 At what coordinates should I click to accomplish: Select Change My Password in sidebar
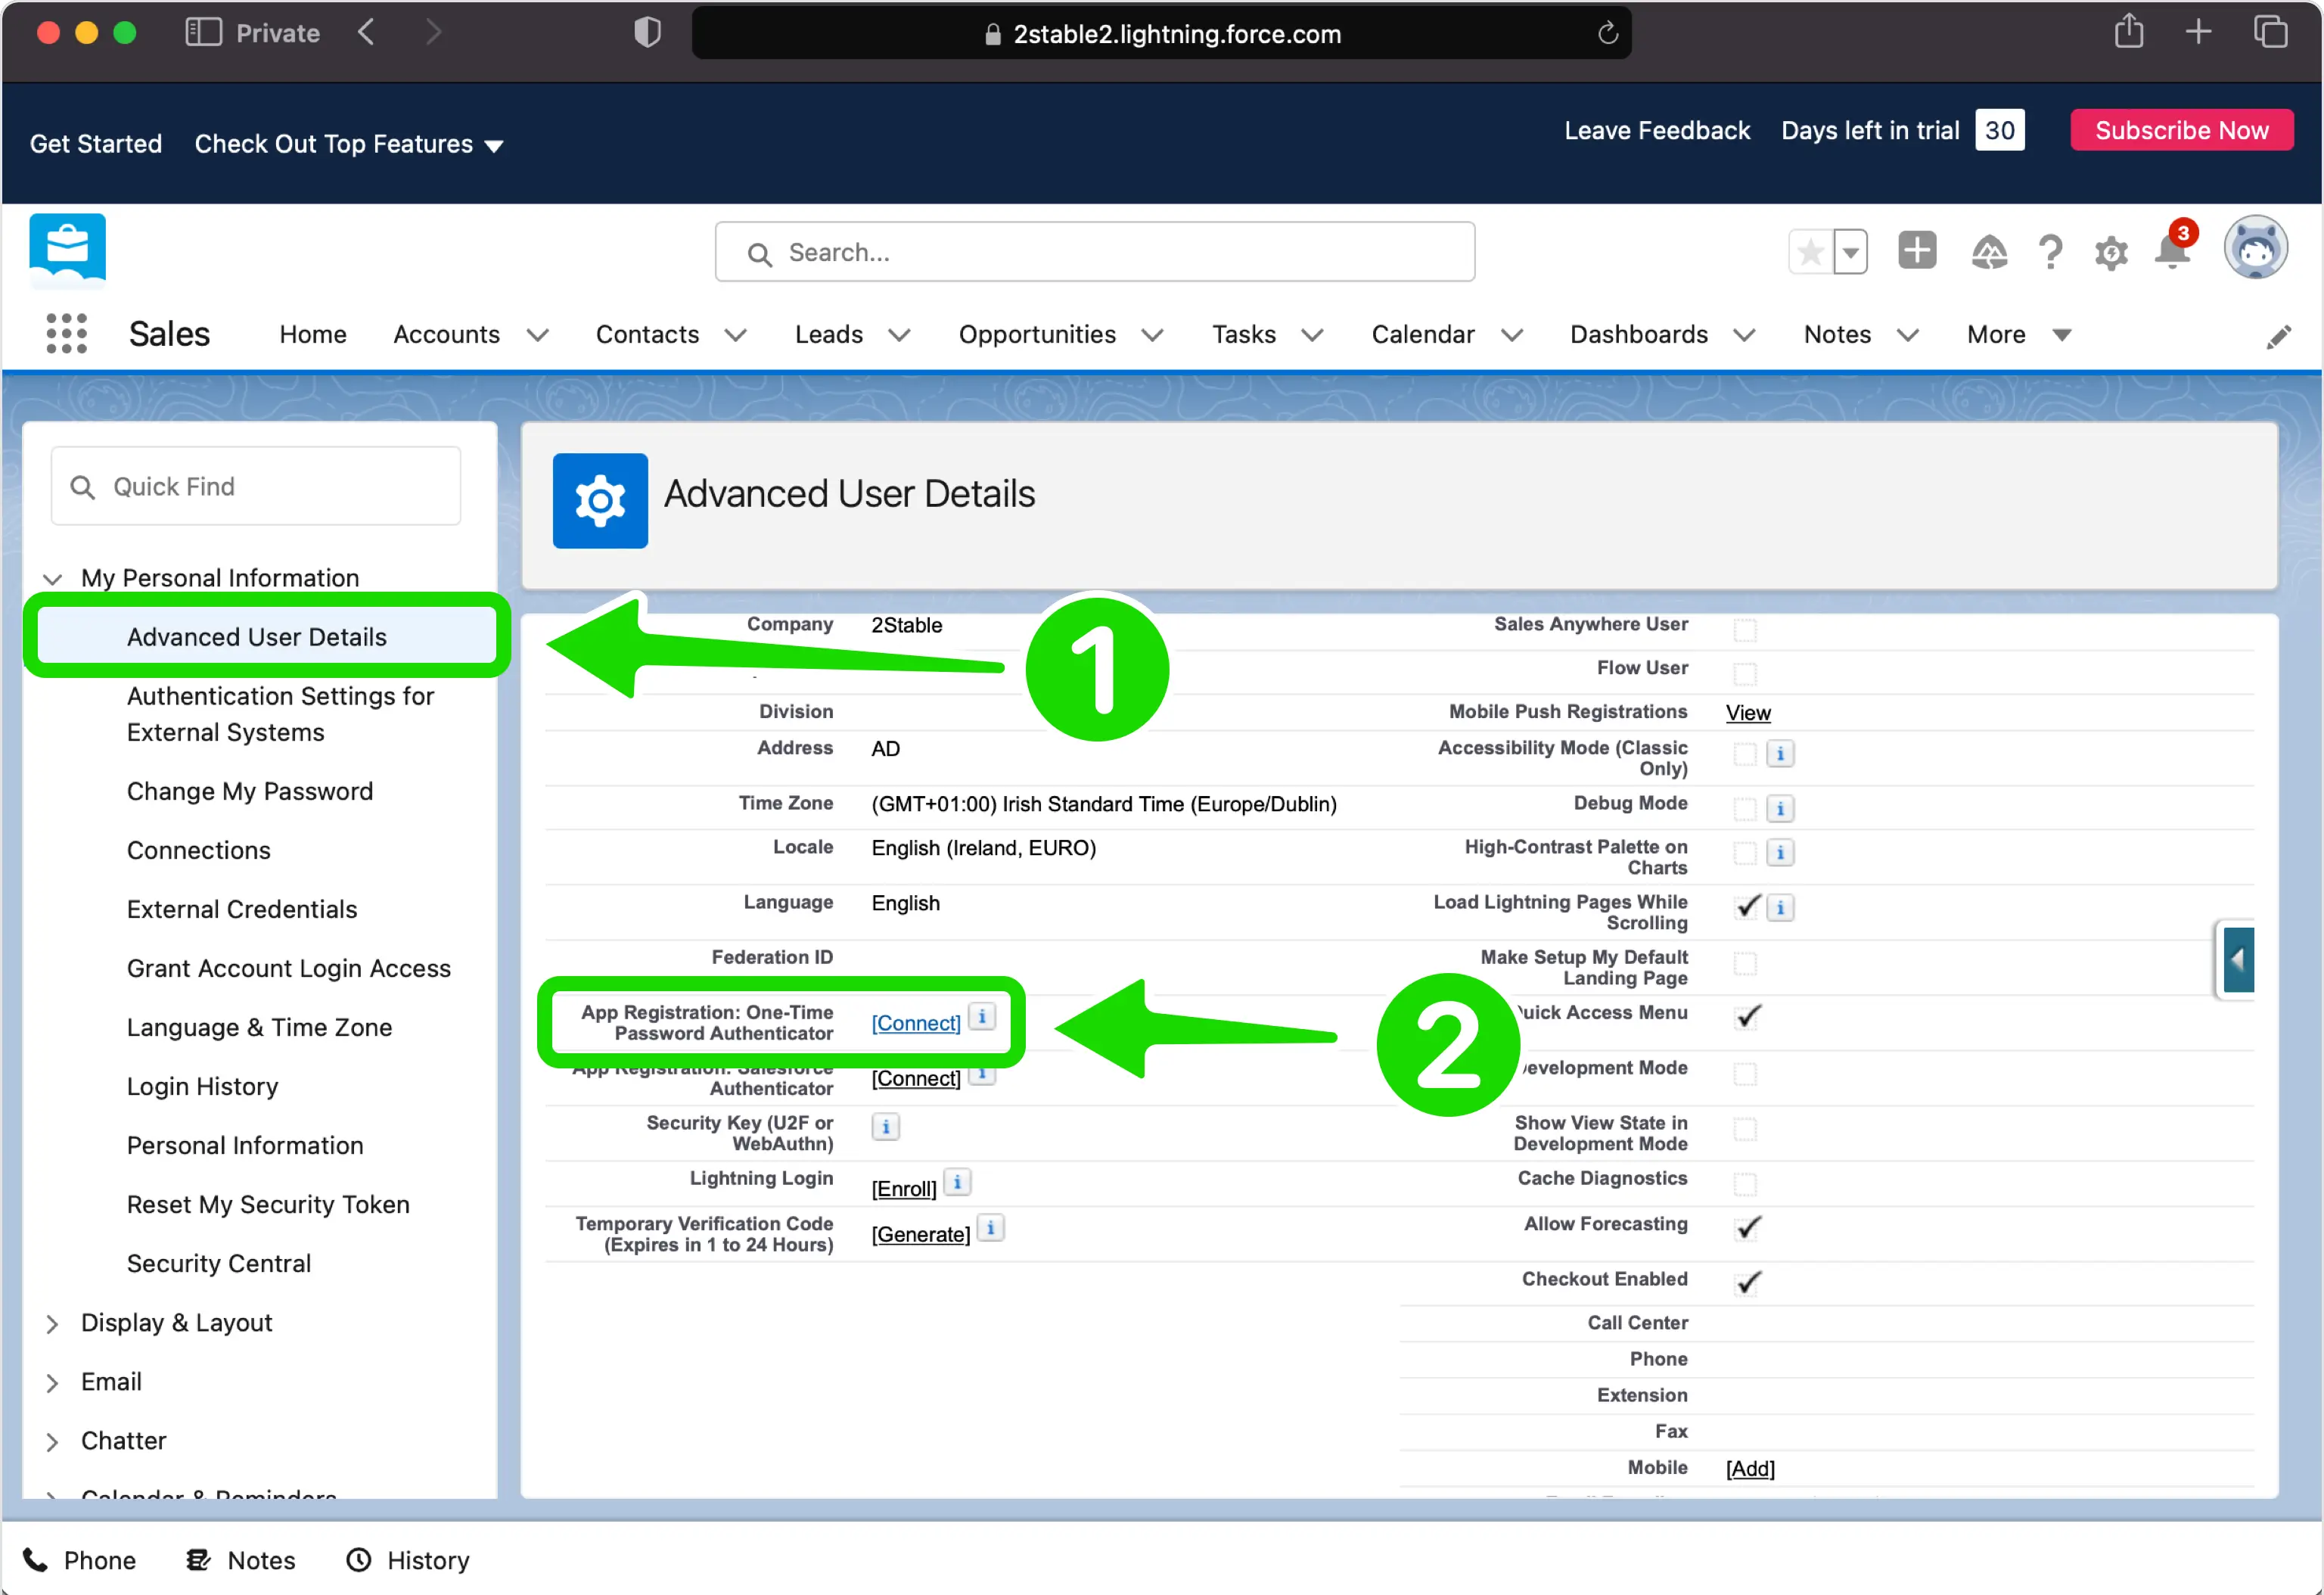click(x=249, y=791)
